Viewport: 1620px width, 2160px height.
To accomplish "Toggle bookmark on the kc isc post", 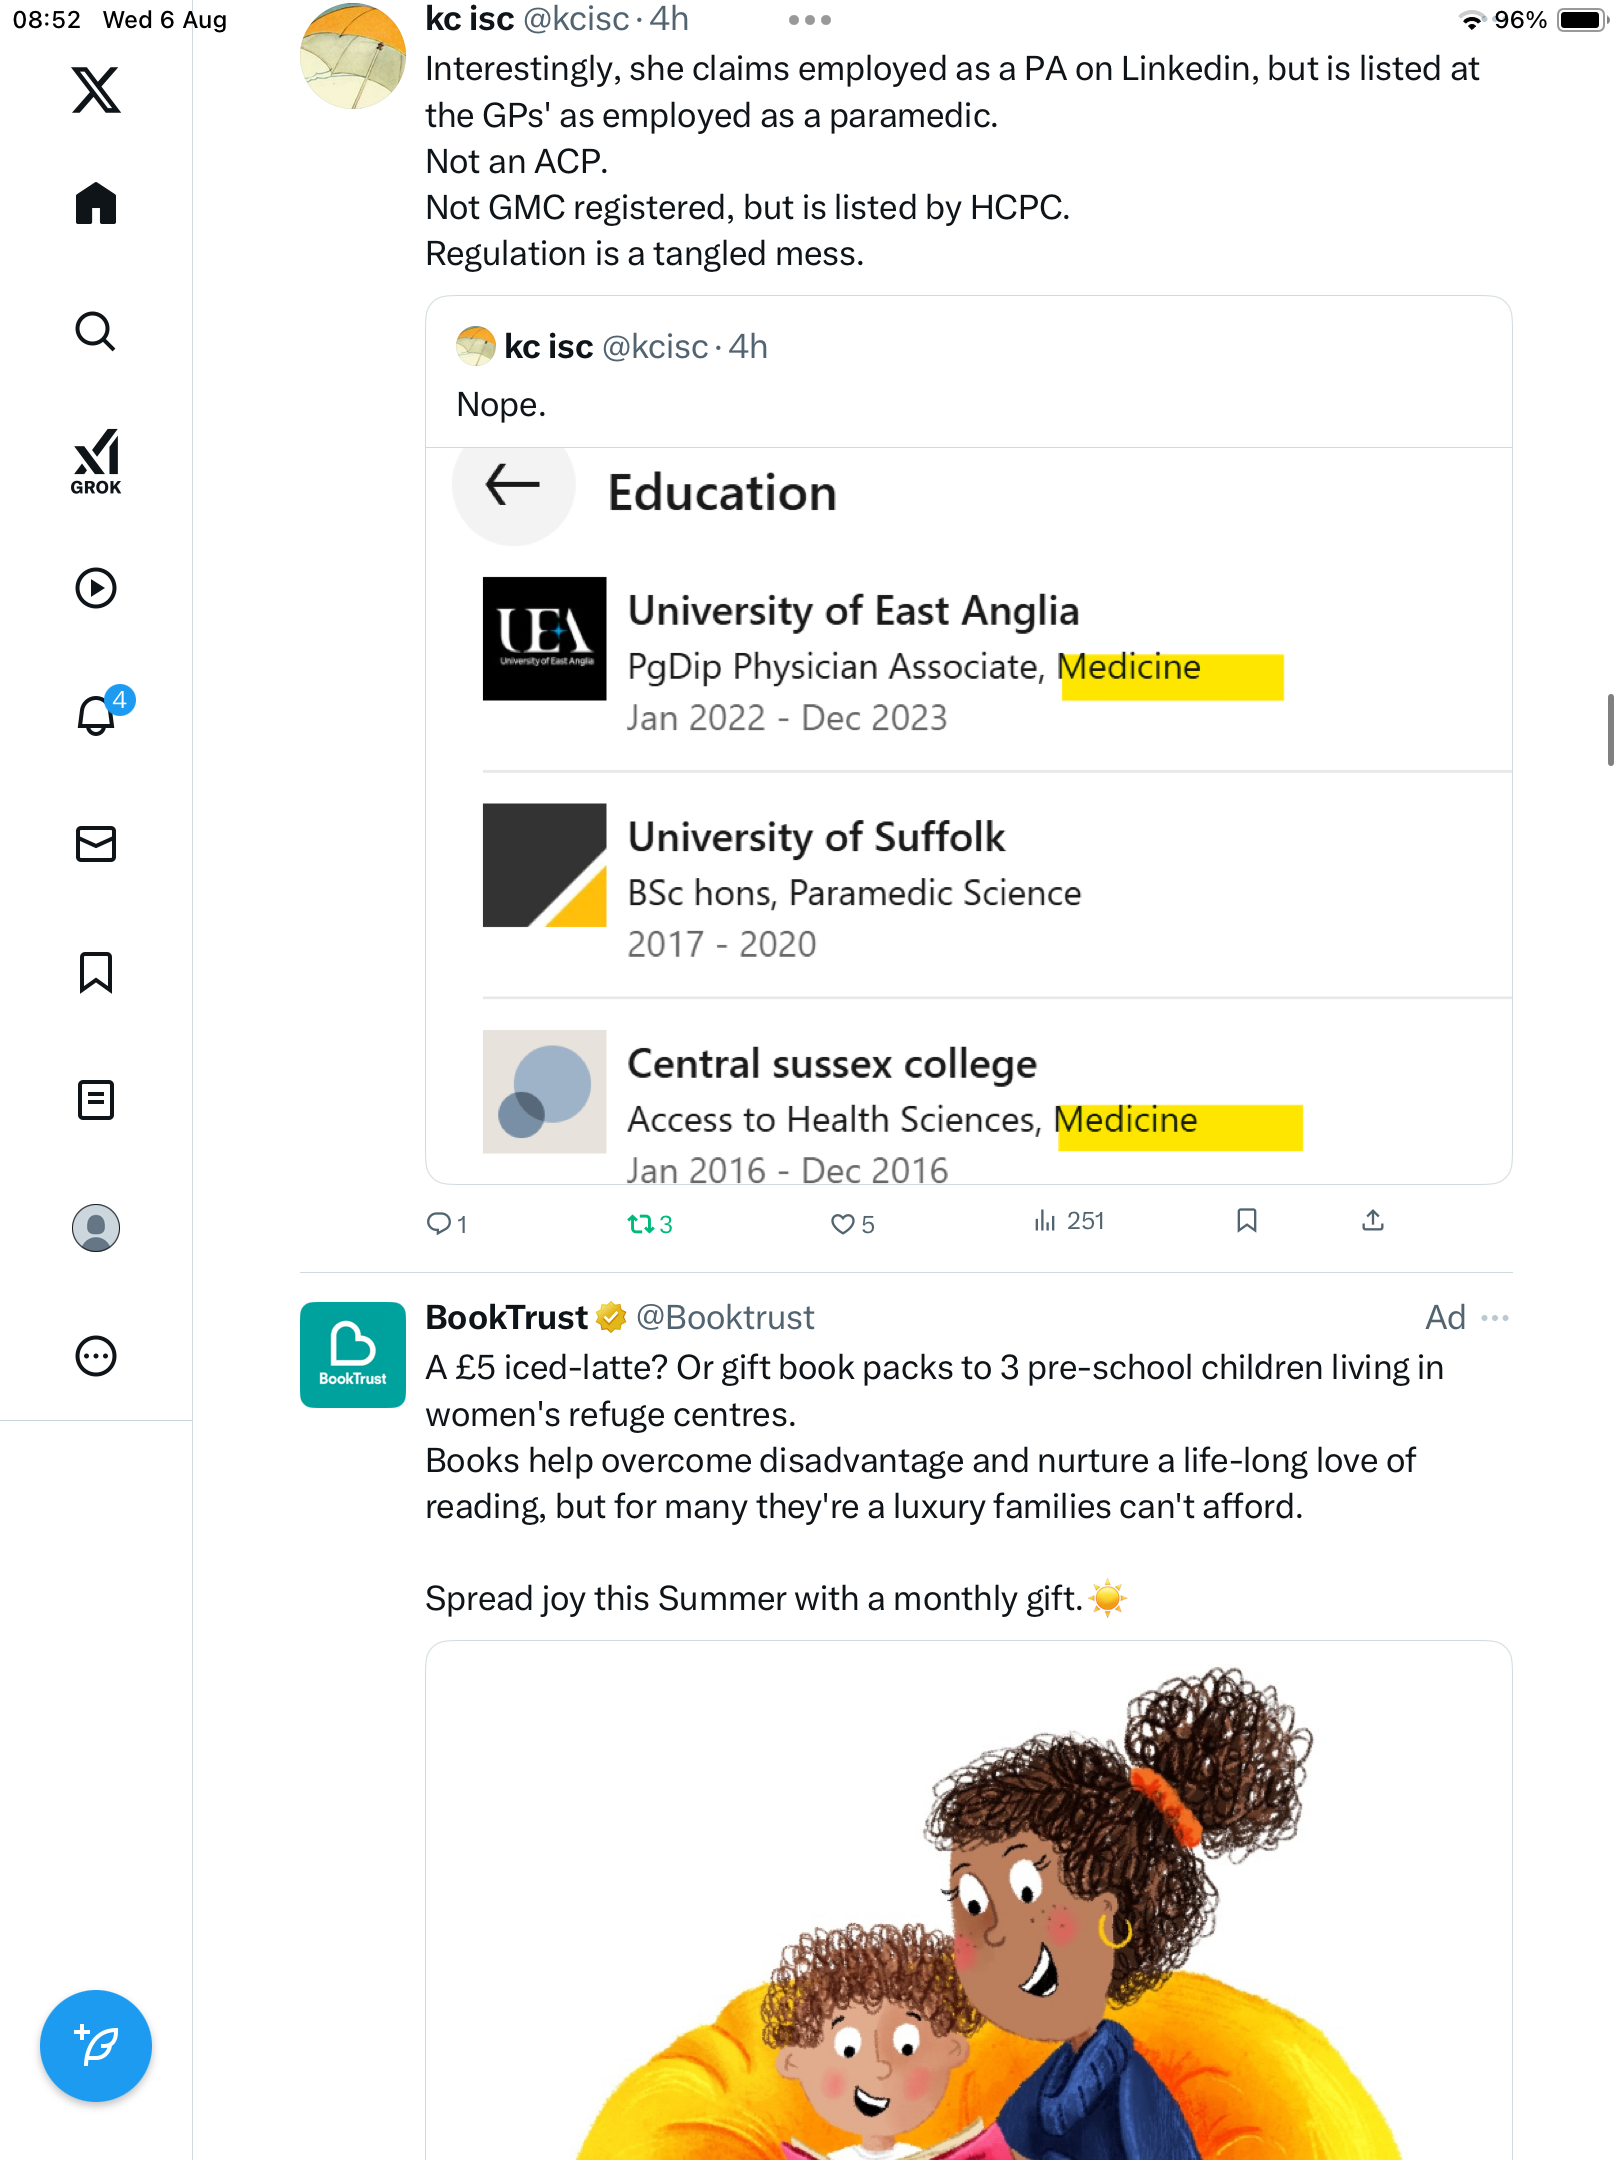I will (1246, 1221).
